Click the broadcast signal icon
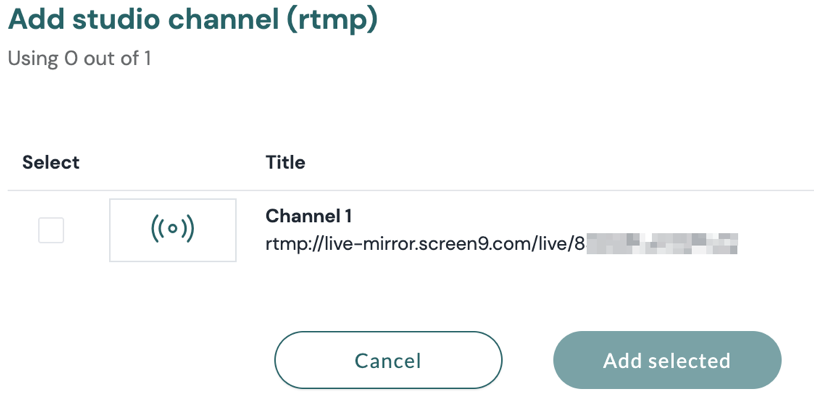 click(x=172, y=229)
